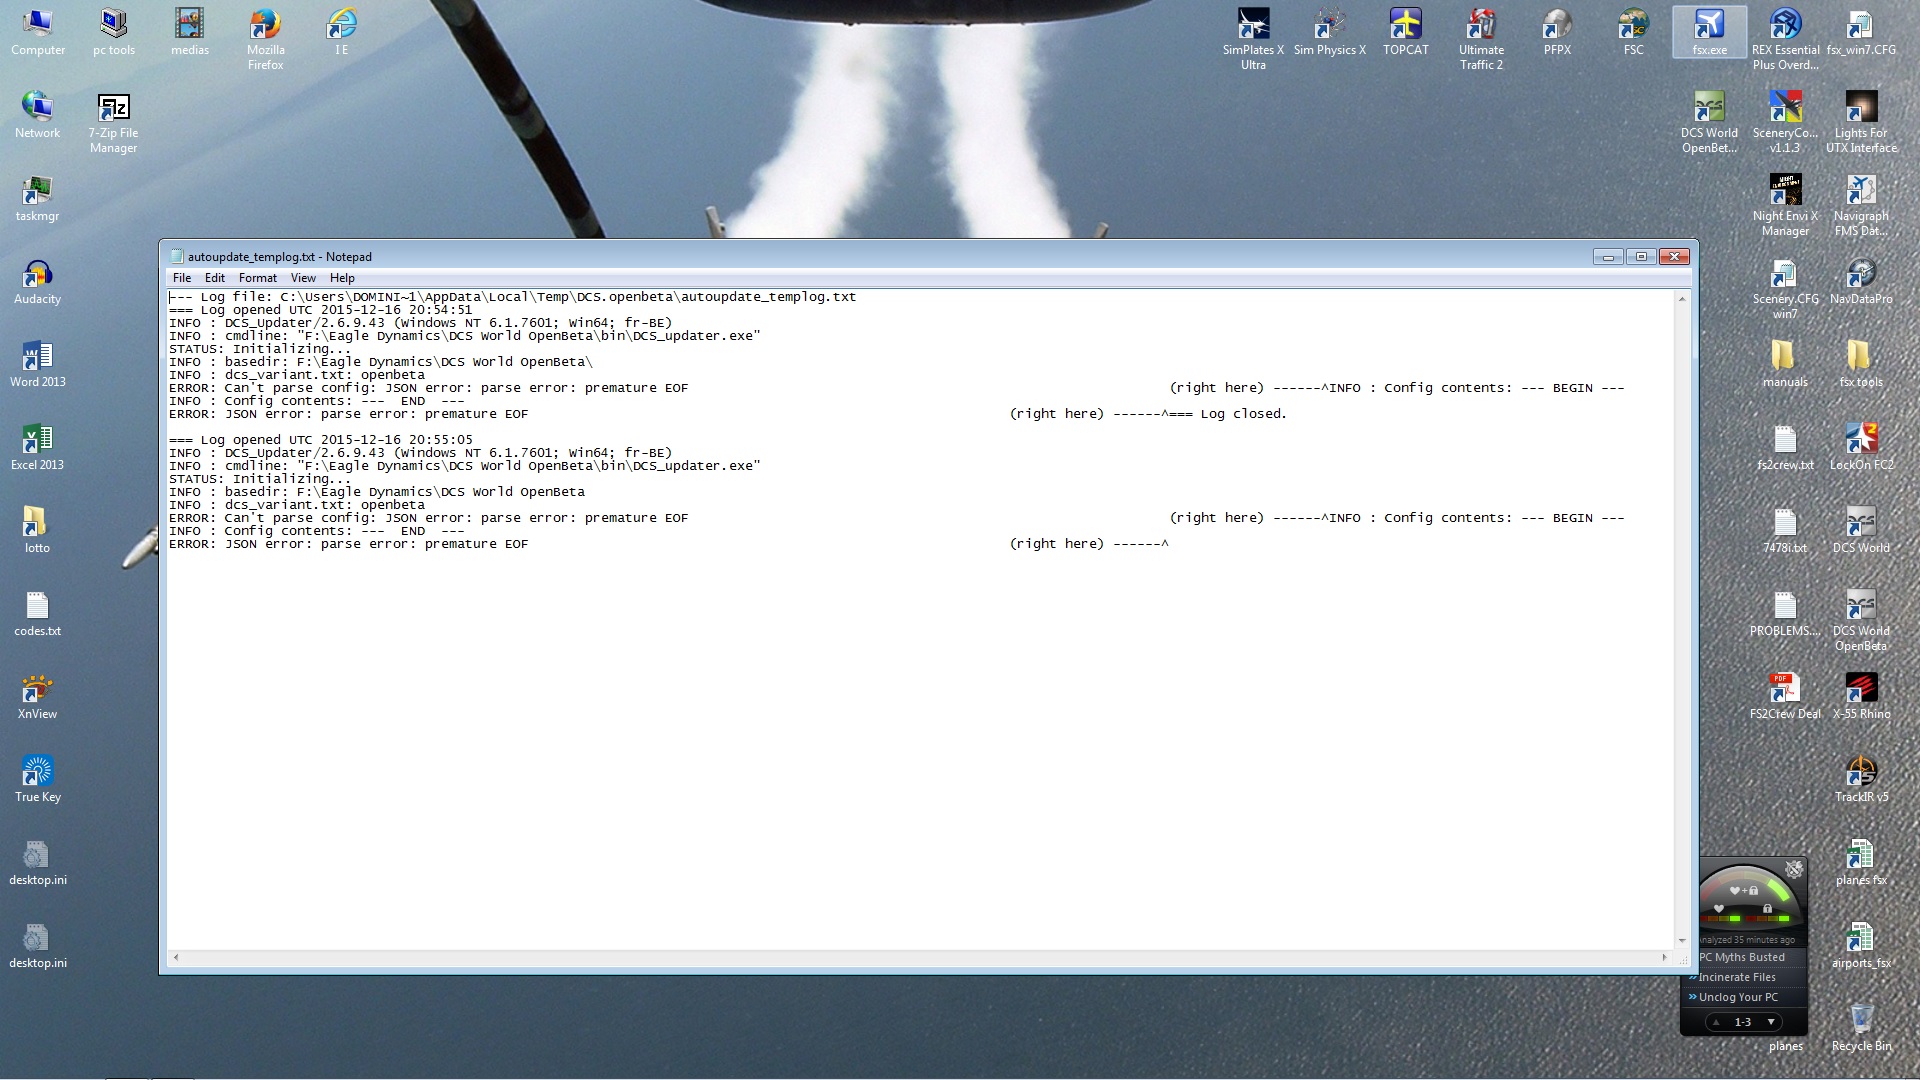1920x1080 pixels.
Task: Click the Unclog Your PC link
Action: pos(1738,997)
